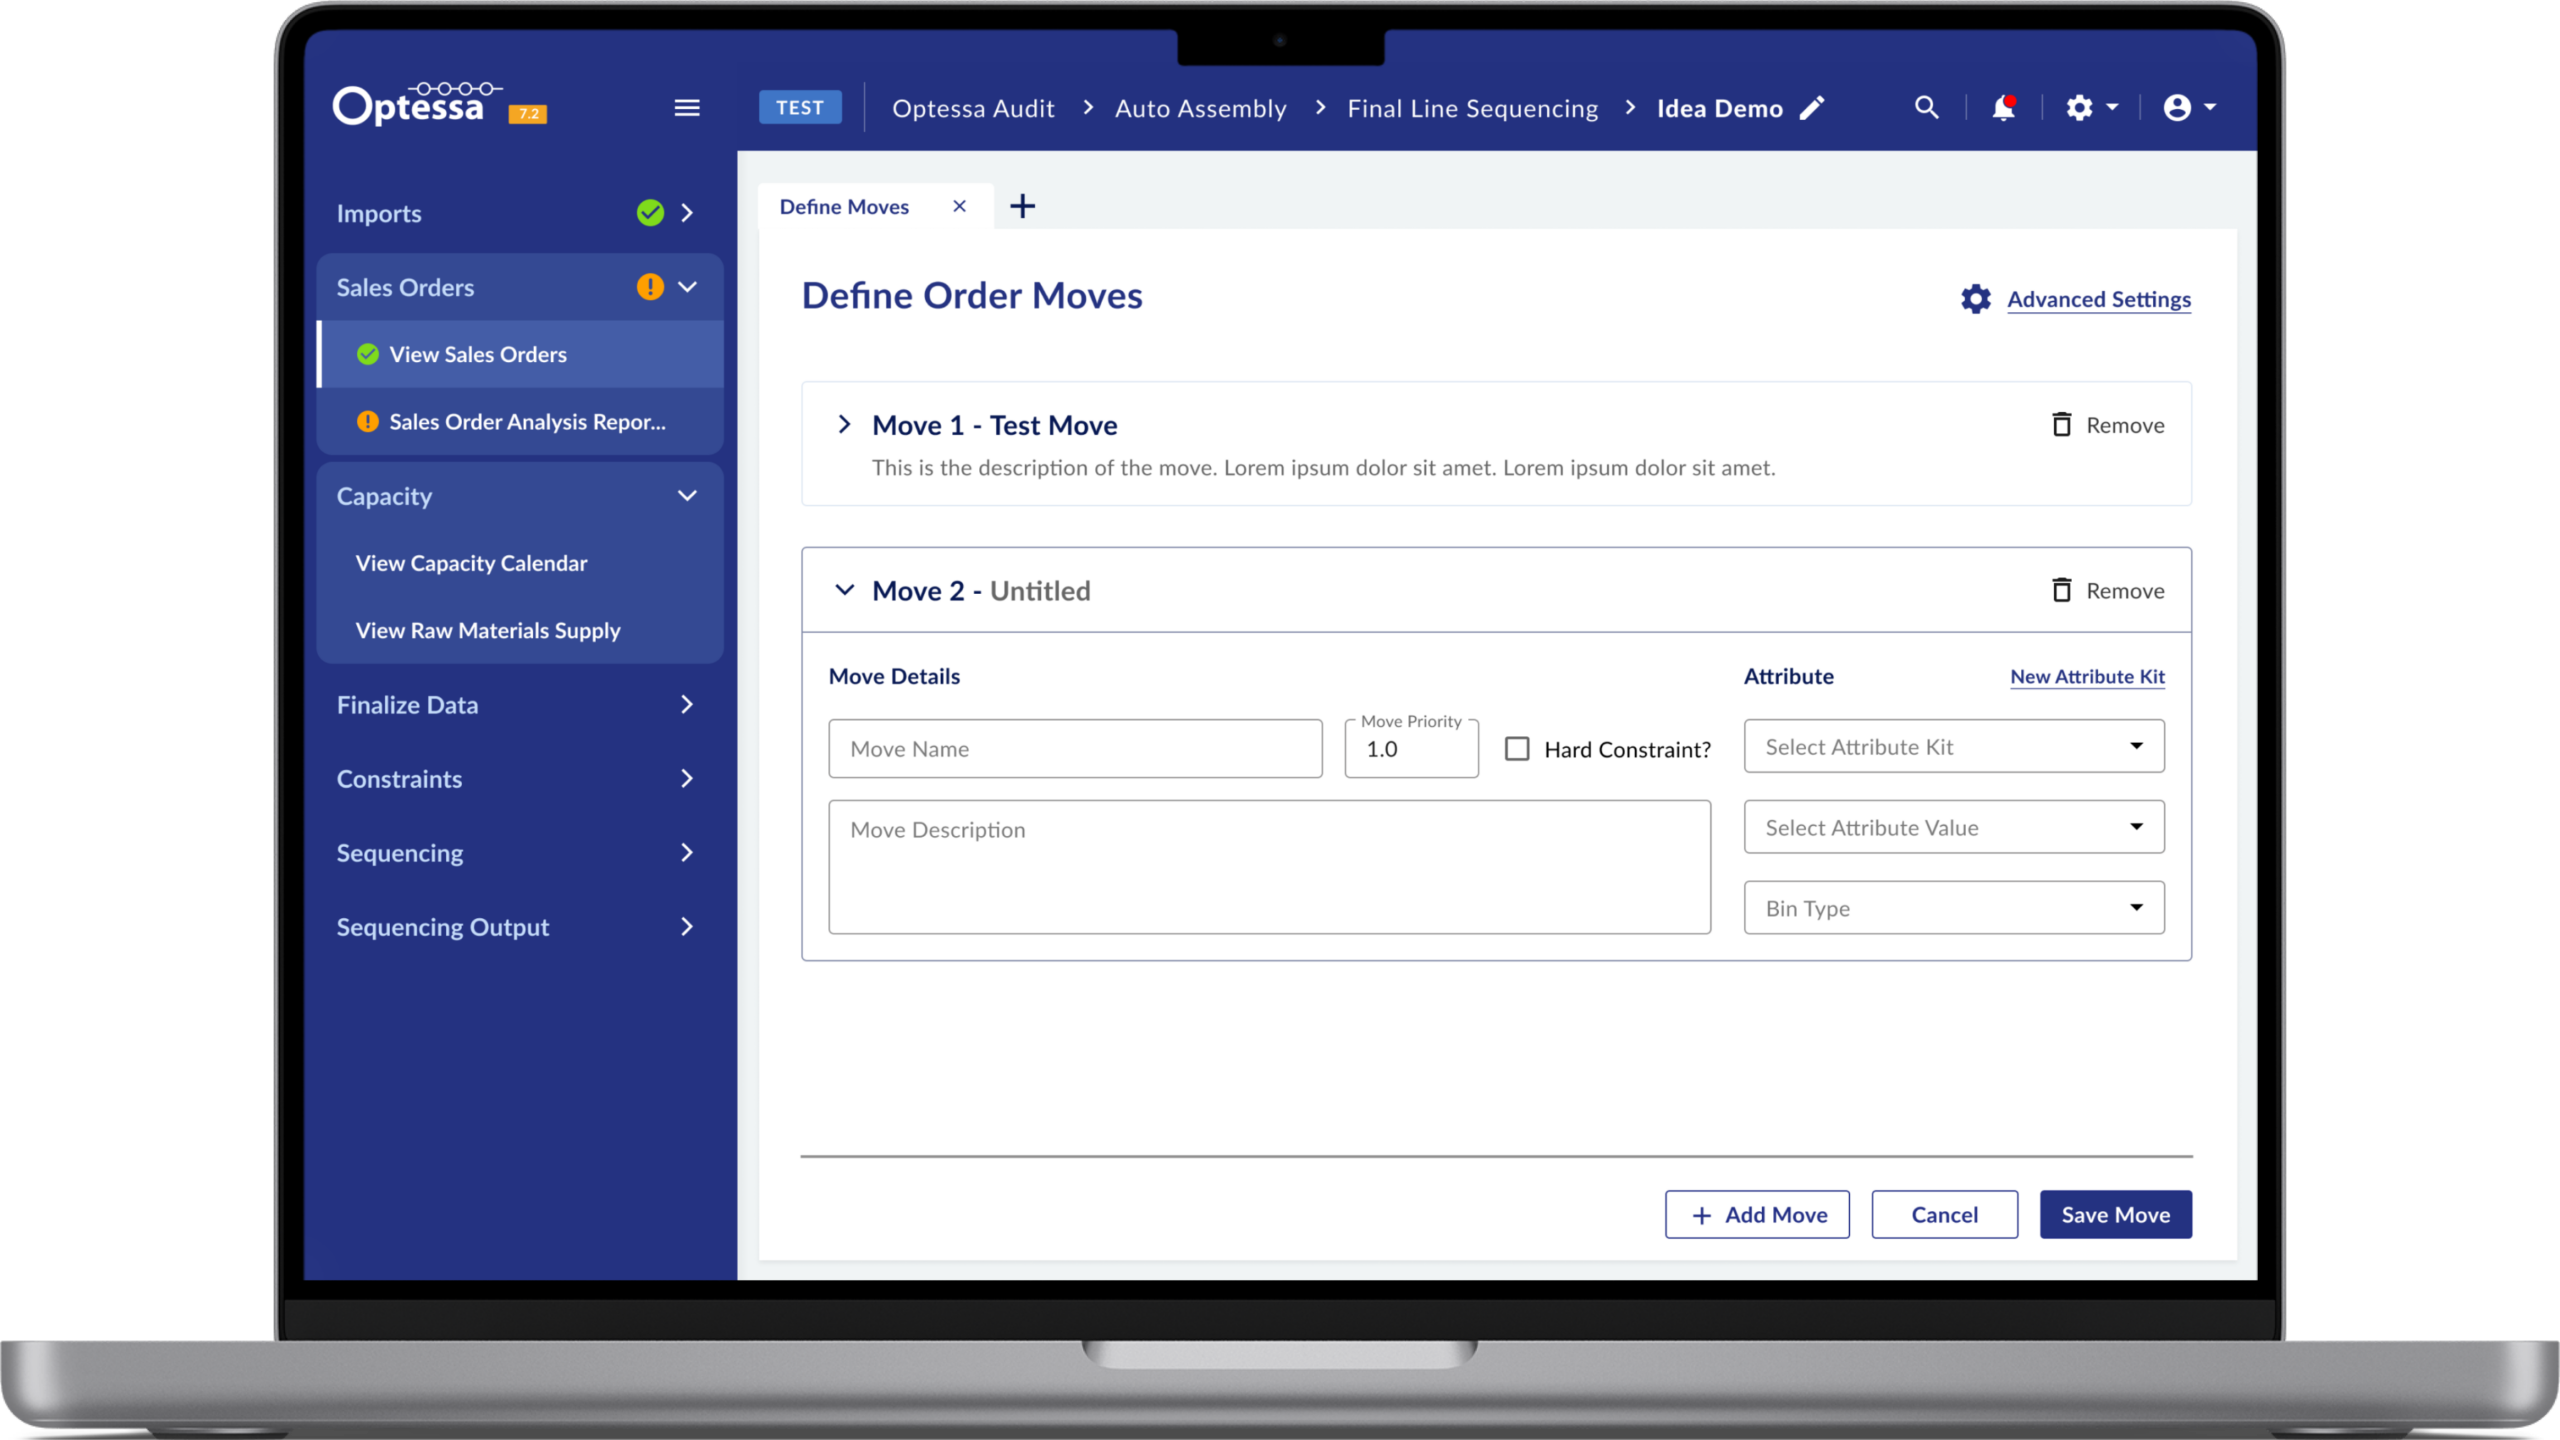Image resolution: width=2560 pixels, height=1440 pixels.
Task: Click the hamburger menu icon
Action: point(686,108)
